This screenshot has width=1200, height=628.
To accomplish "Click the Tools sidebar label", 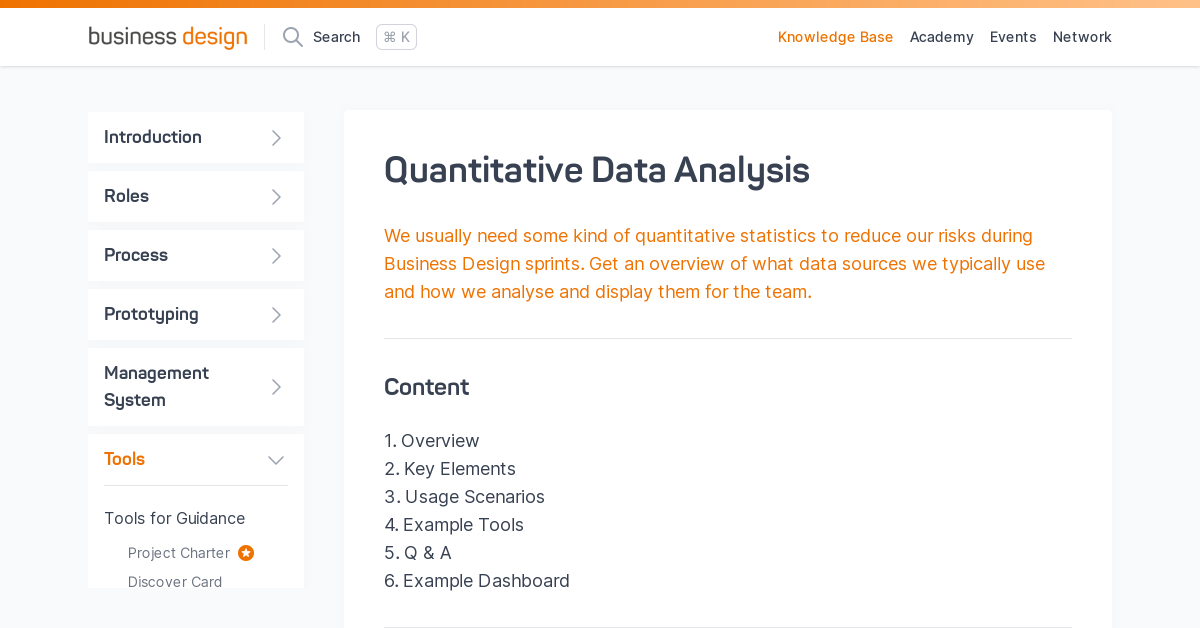I will click(x=124, y=459).
